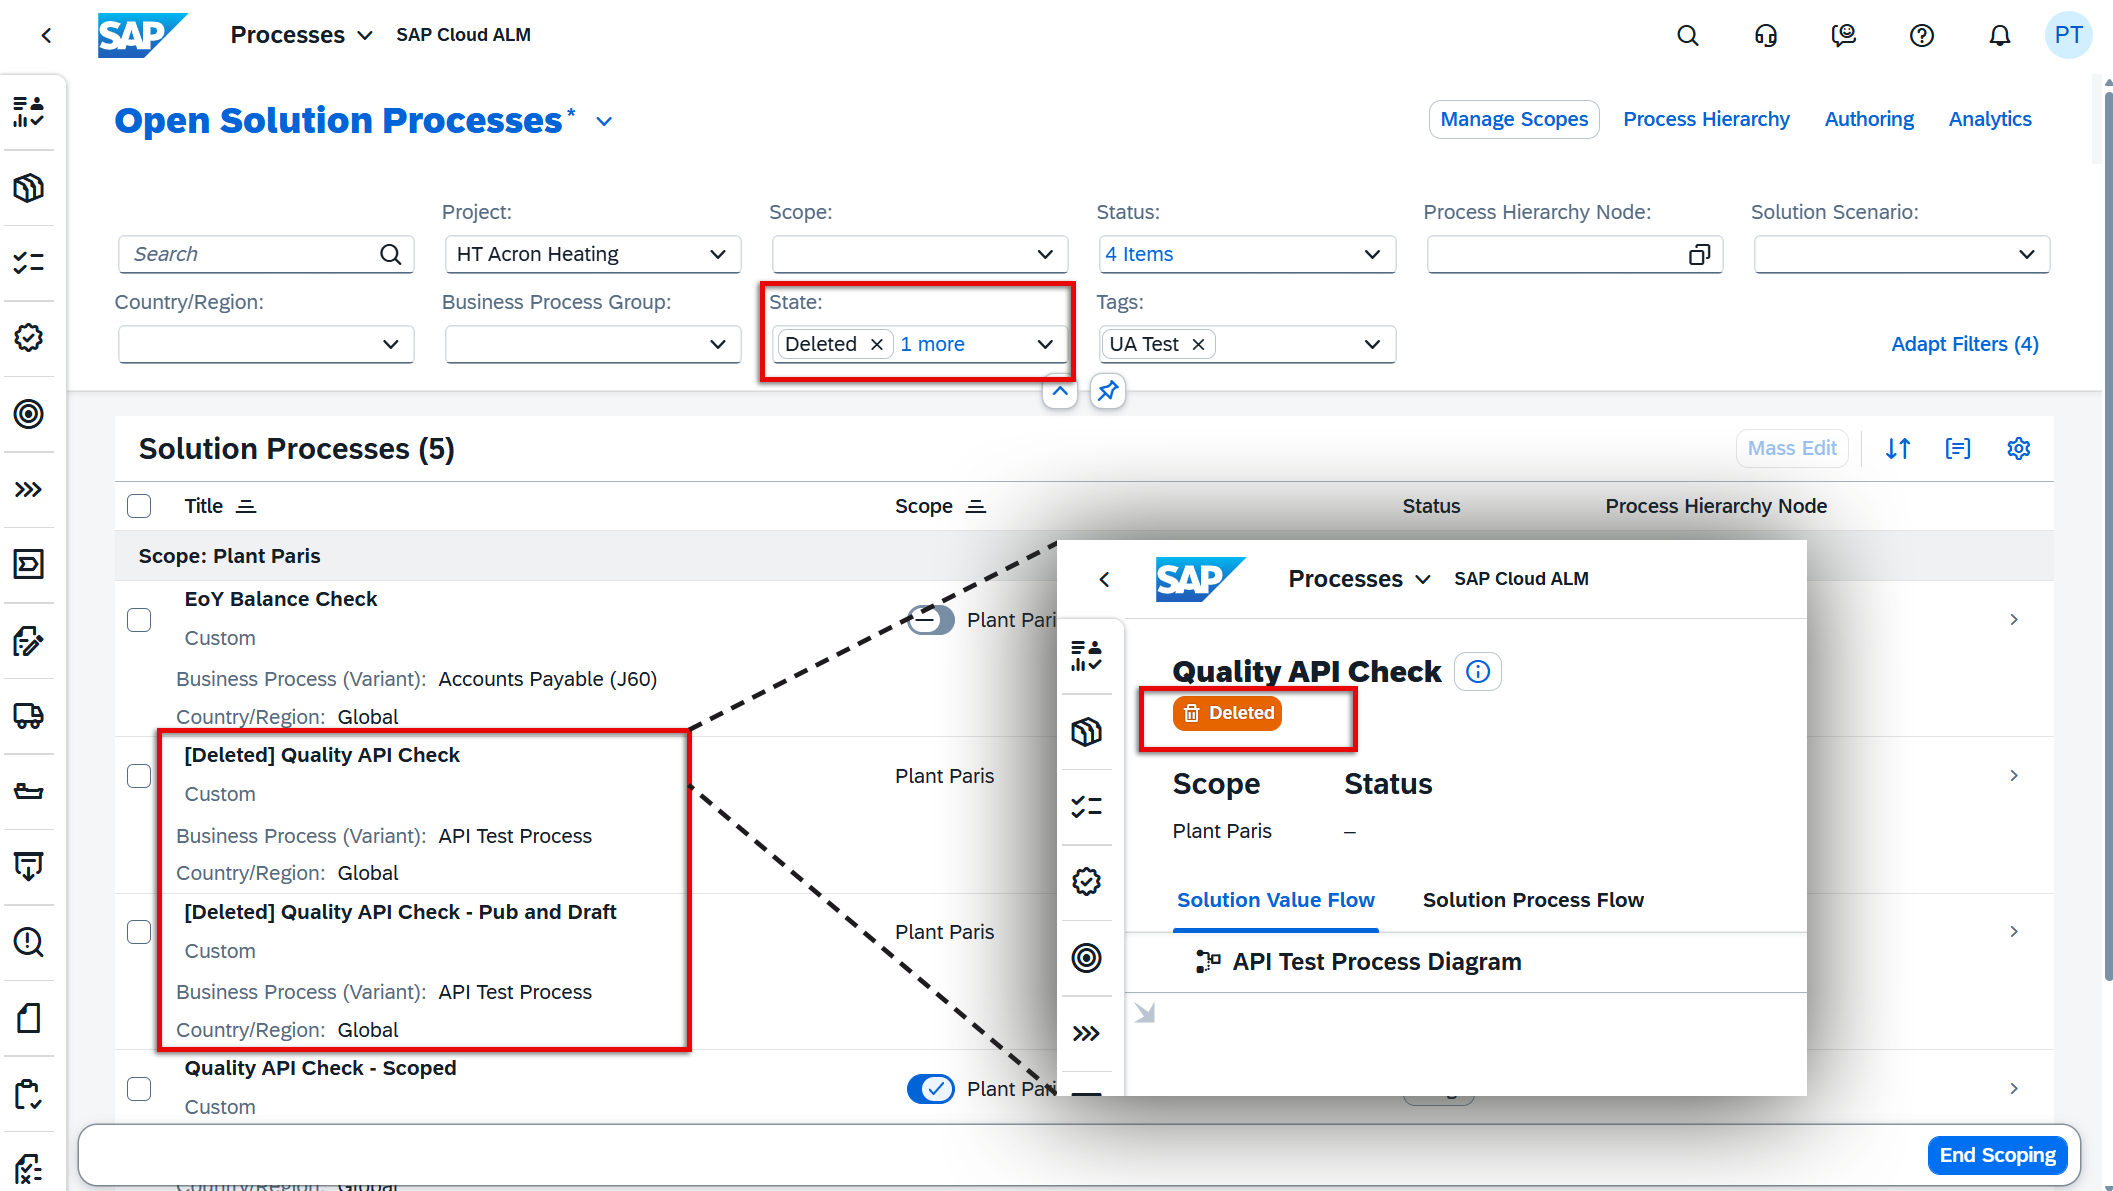Open the Tags dropdown
2113x1191 pixels.
[x=1372, y=344]
